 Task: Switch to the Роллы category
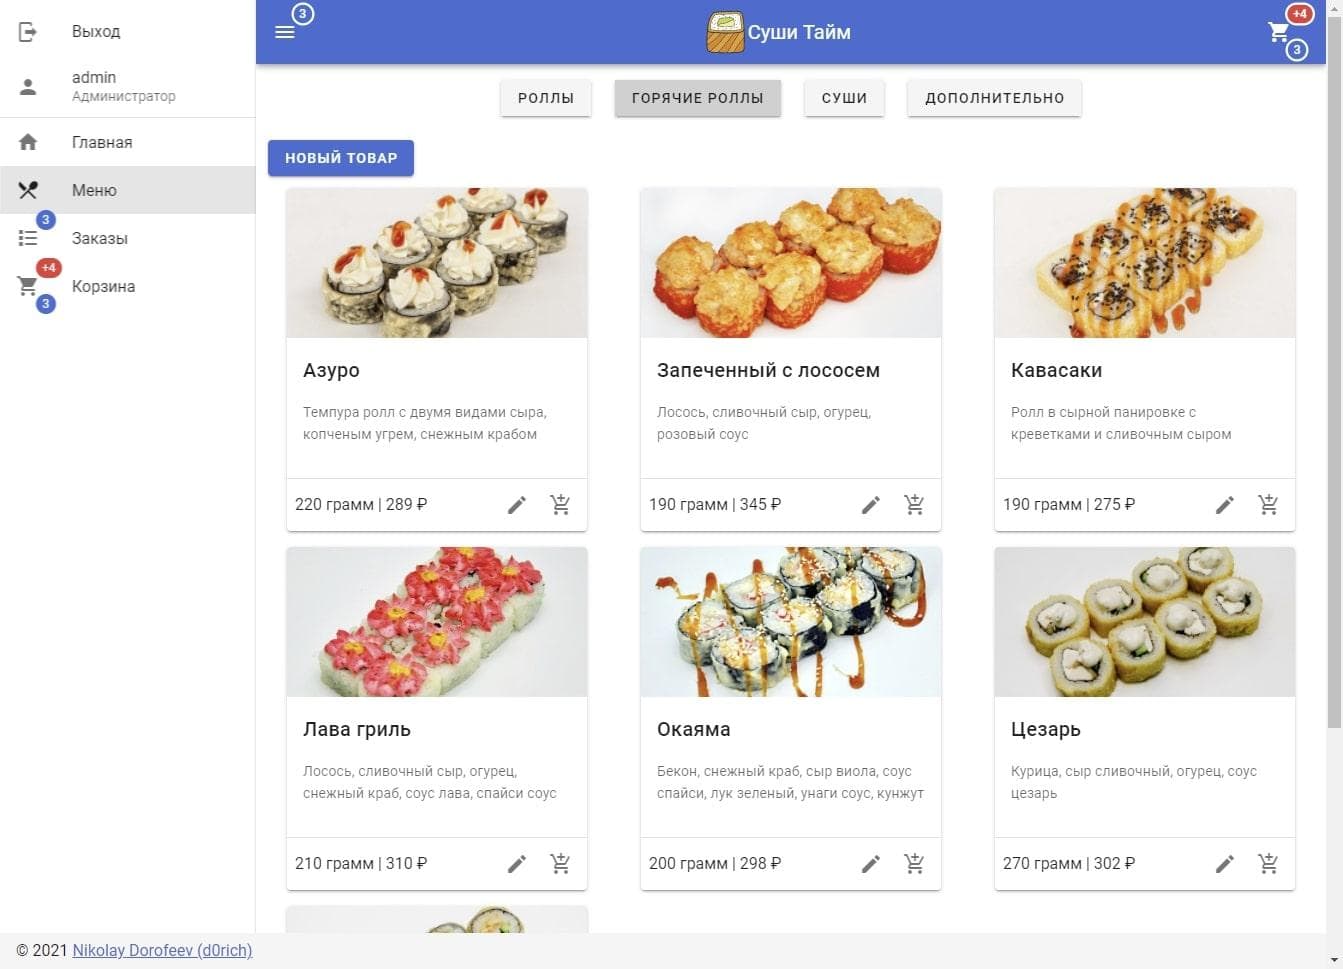(546, 98)
